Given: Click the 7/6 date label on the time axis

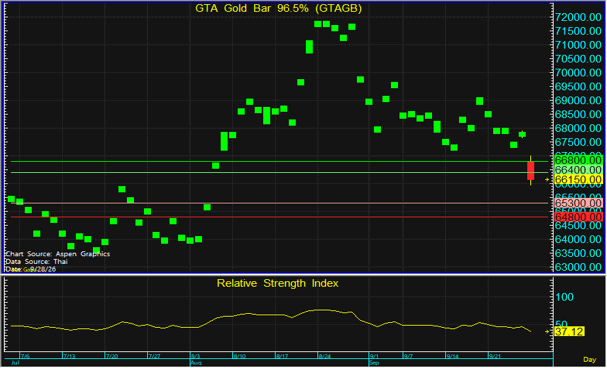Looking at the screenshot, I should [x=25, y=356].
